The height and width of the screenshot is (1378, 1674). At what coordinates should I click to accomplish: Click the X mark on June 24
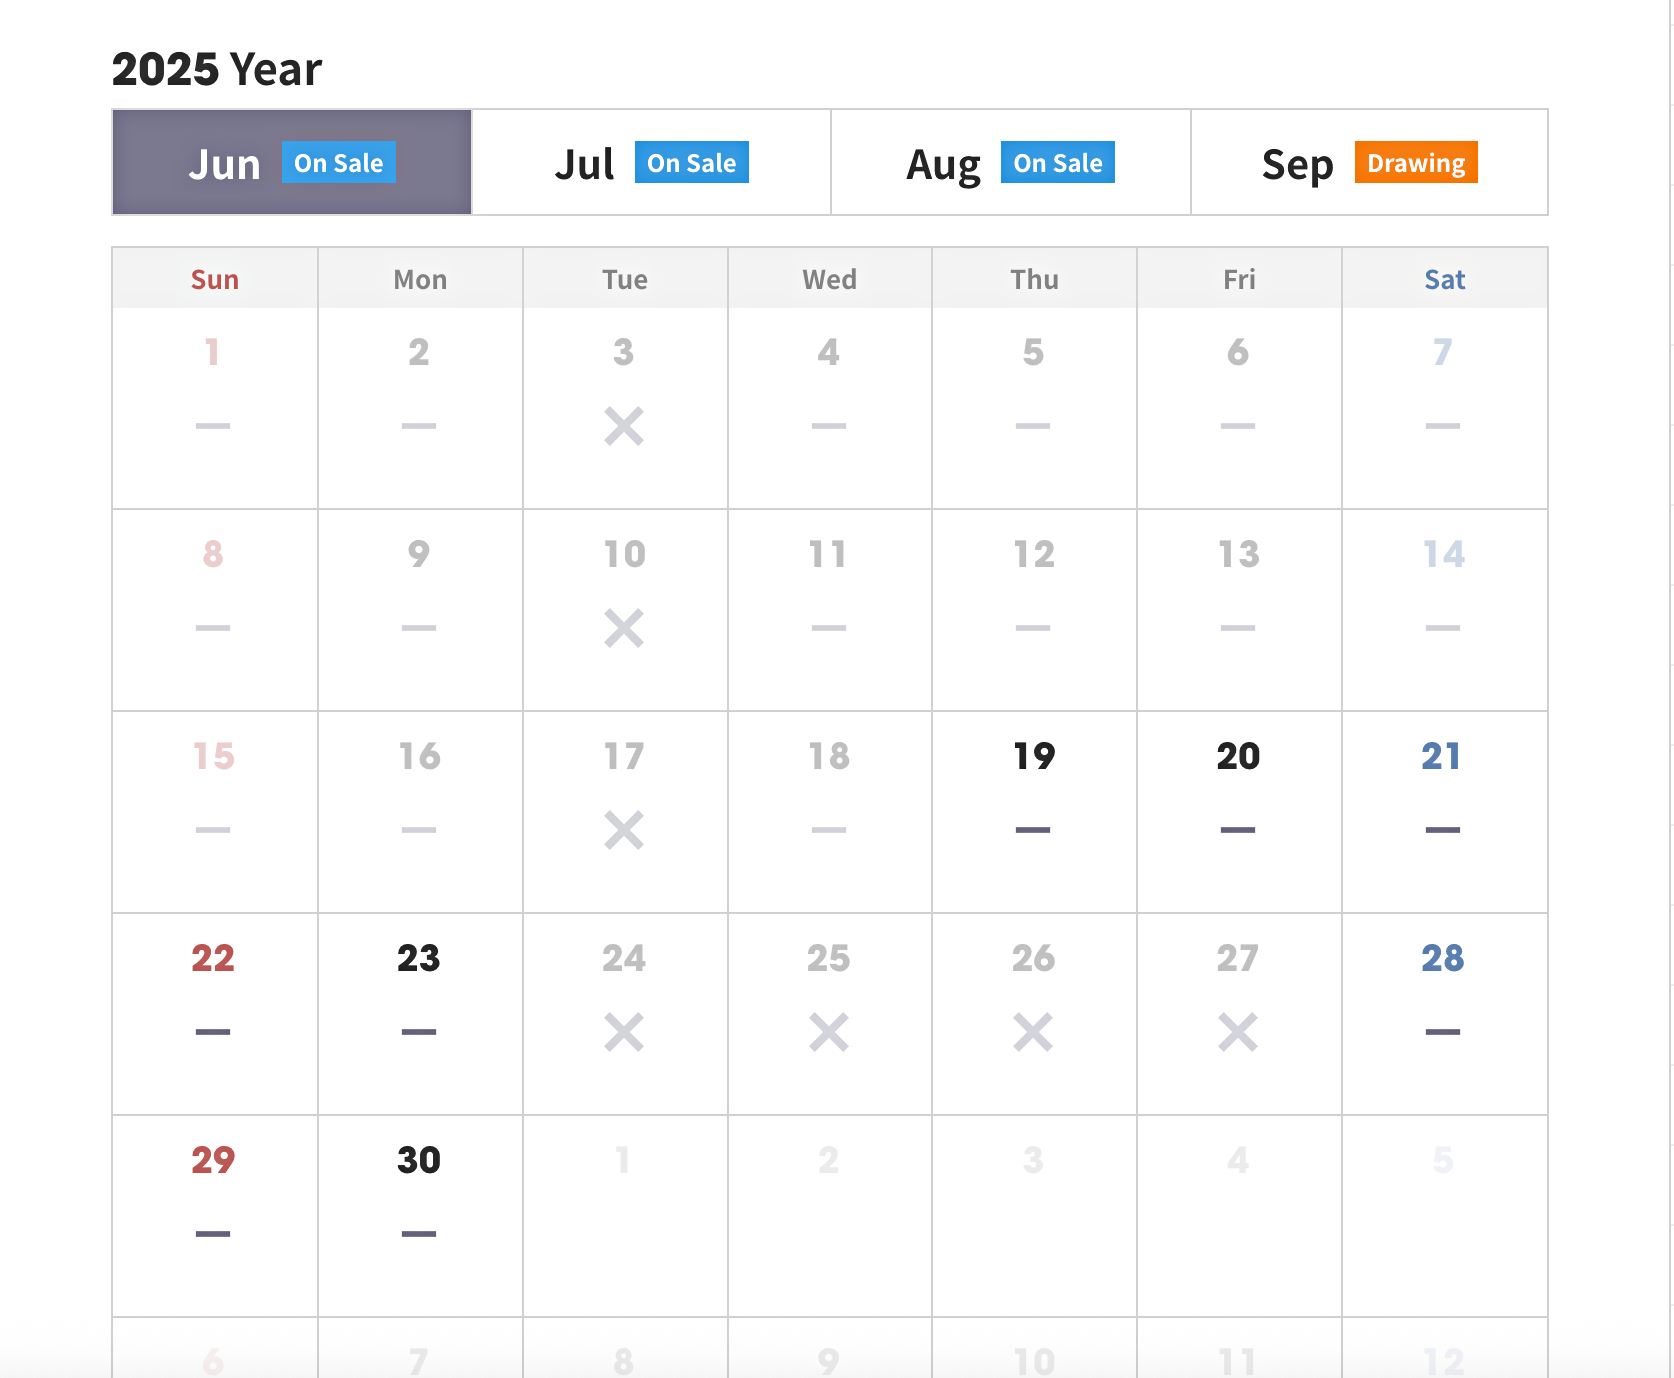tap(624, 1032)
